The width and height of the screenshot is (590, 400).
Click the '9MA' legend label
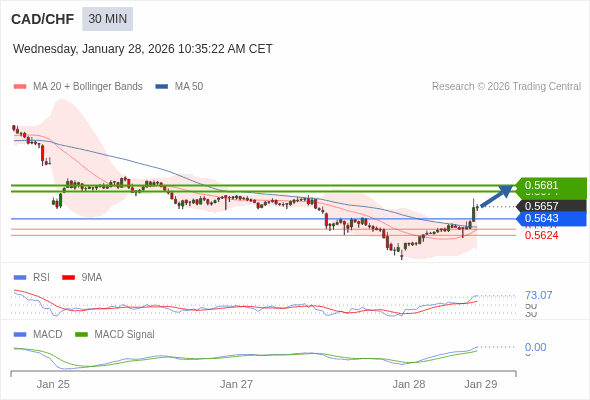[92, 277]
